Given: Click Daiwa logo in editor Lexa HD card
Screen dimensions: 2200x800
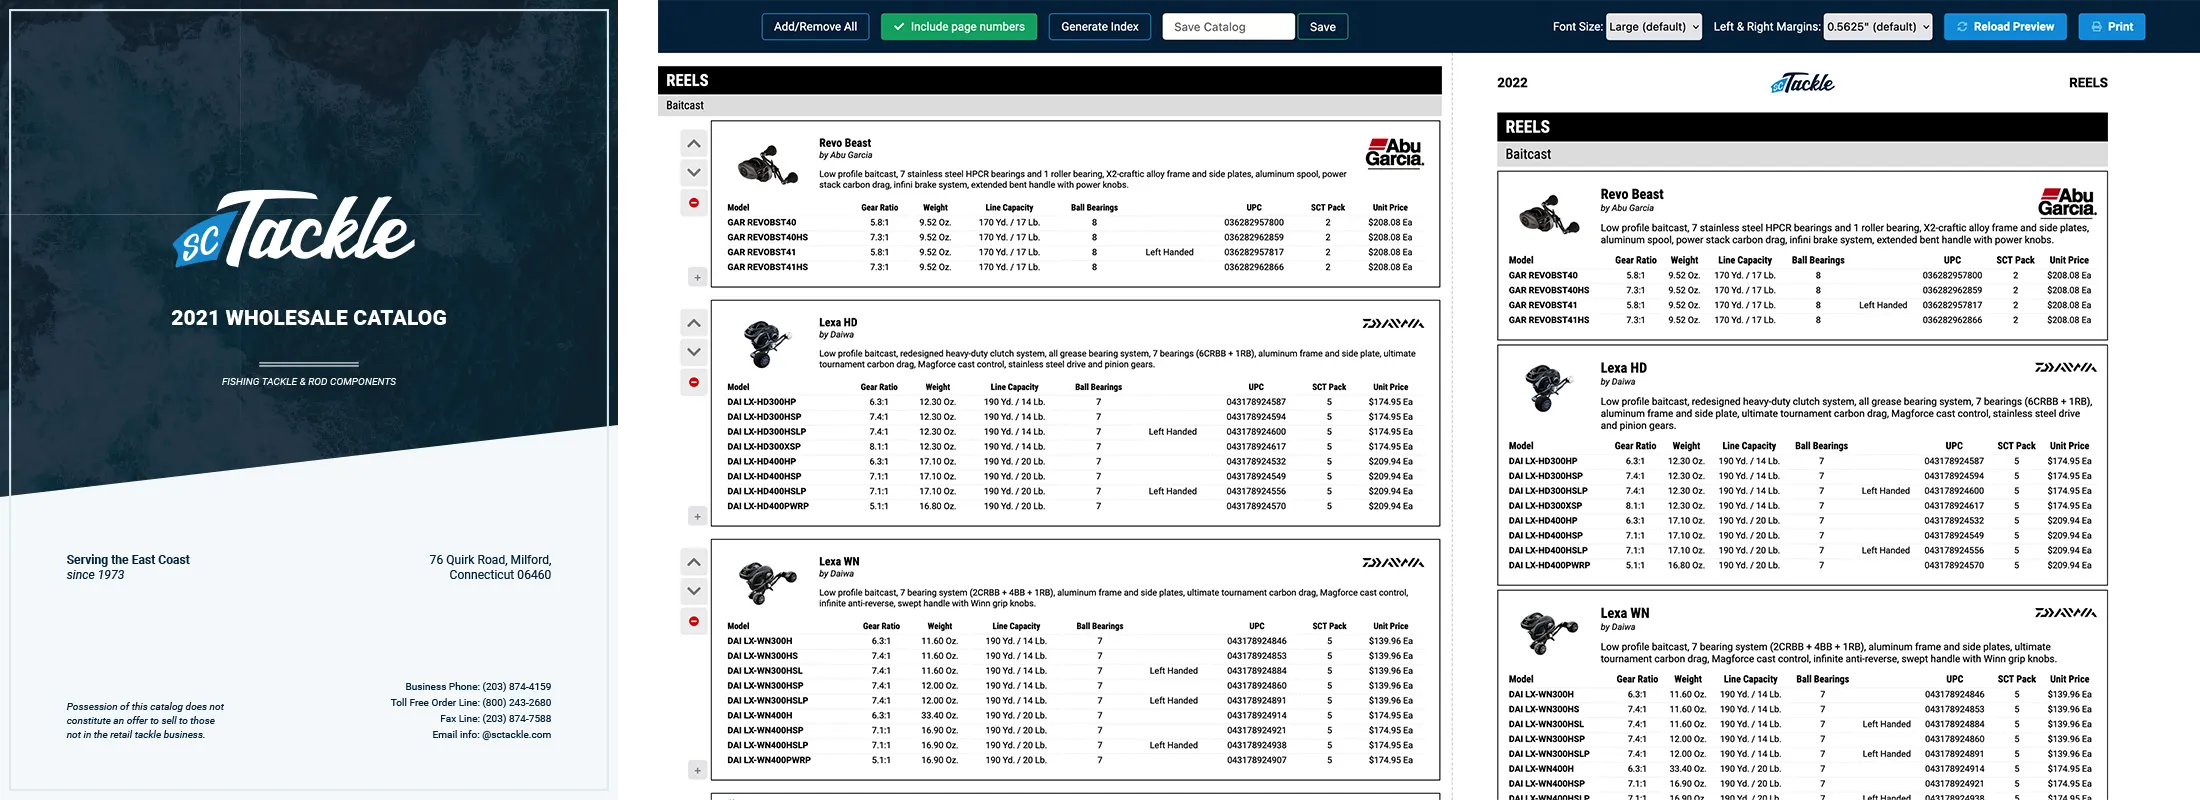Looking at the screenshot, I should coord(1393,323).
